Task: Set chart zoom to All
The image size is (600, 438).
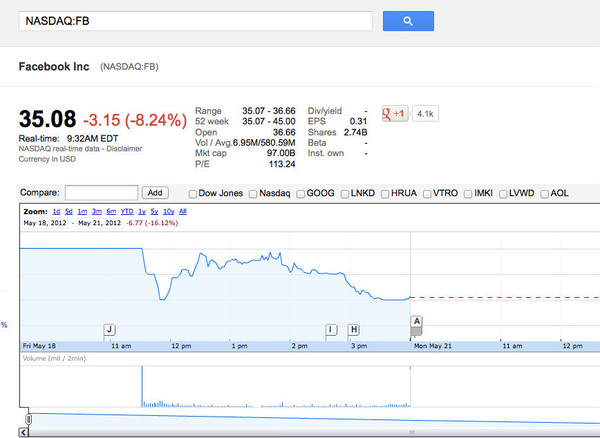Action: point(183,212)
